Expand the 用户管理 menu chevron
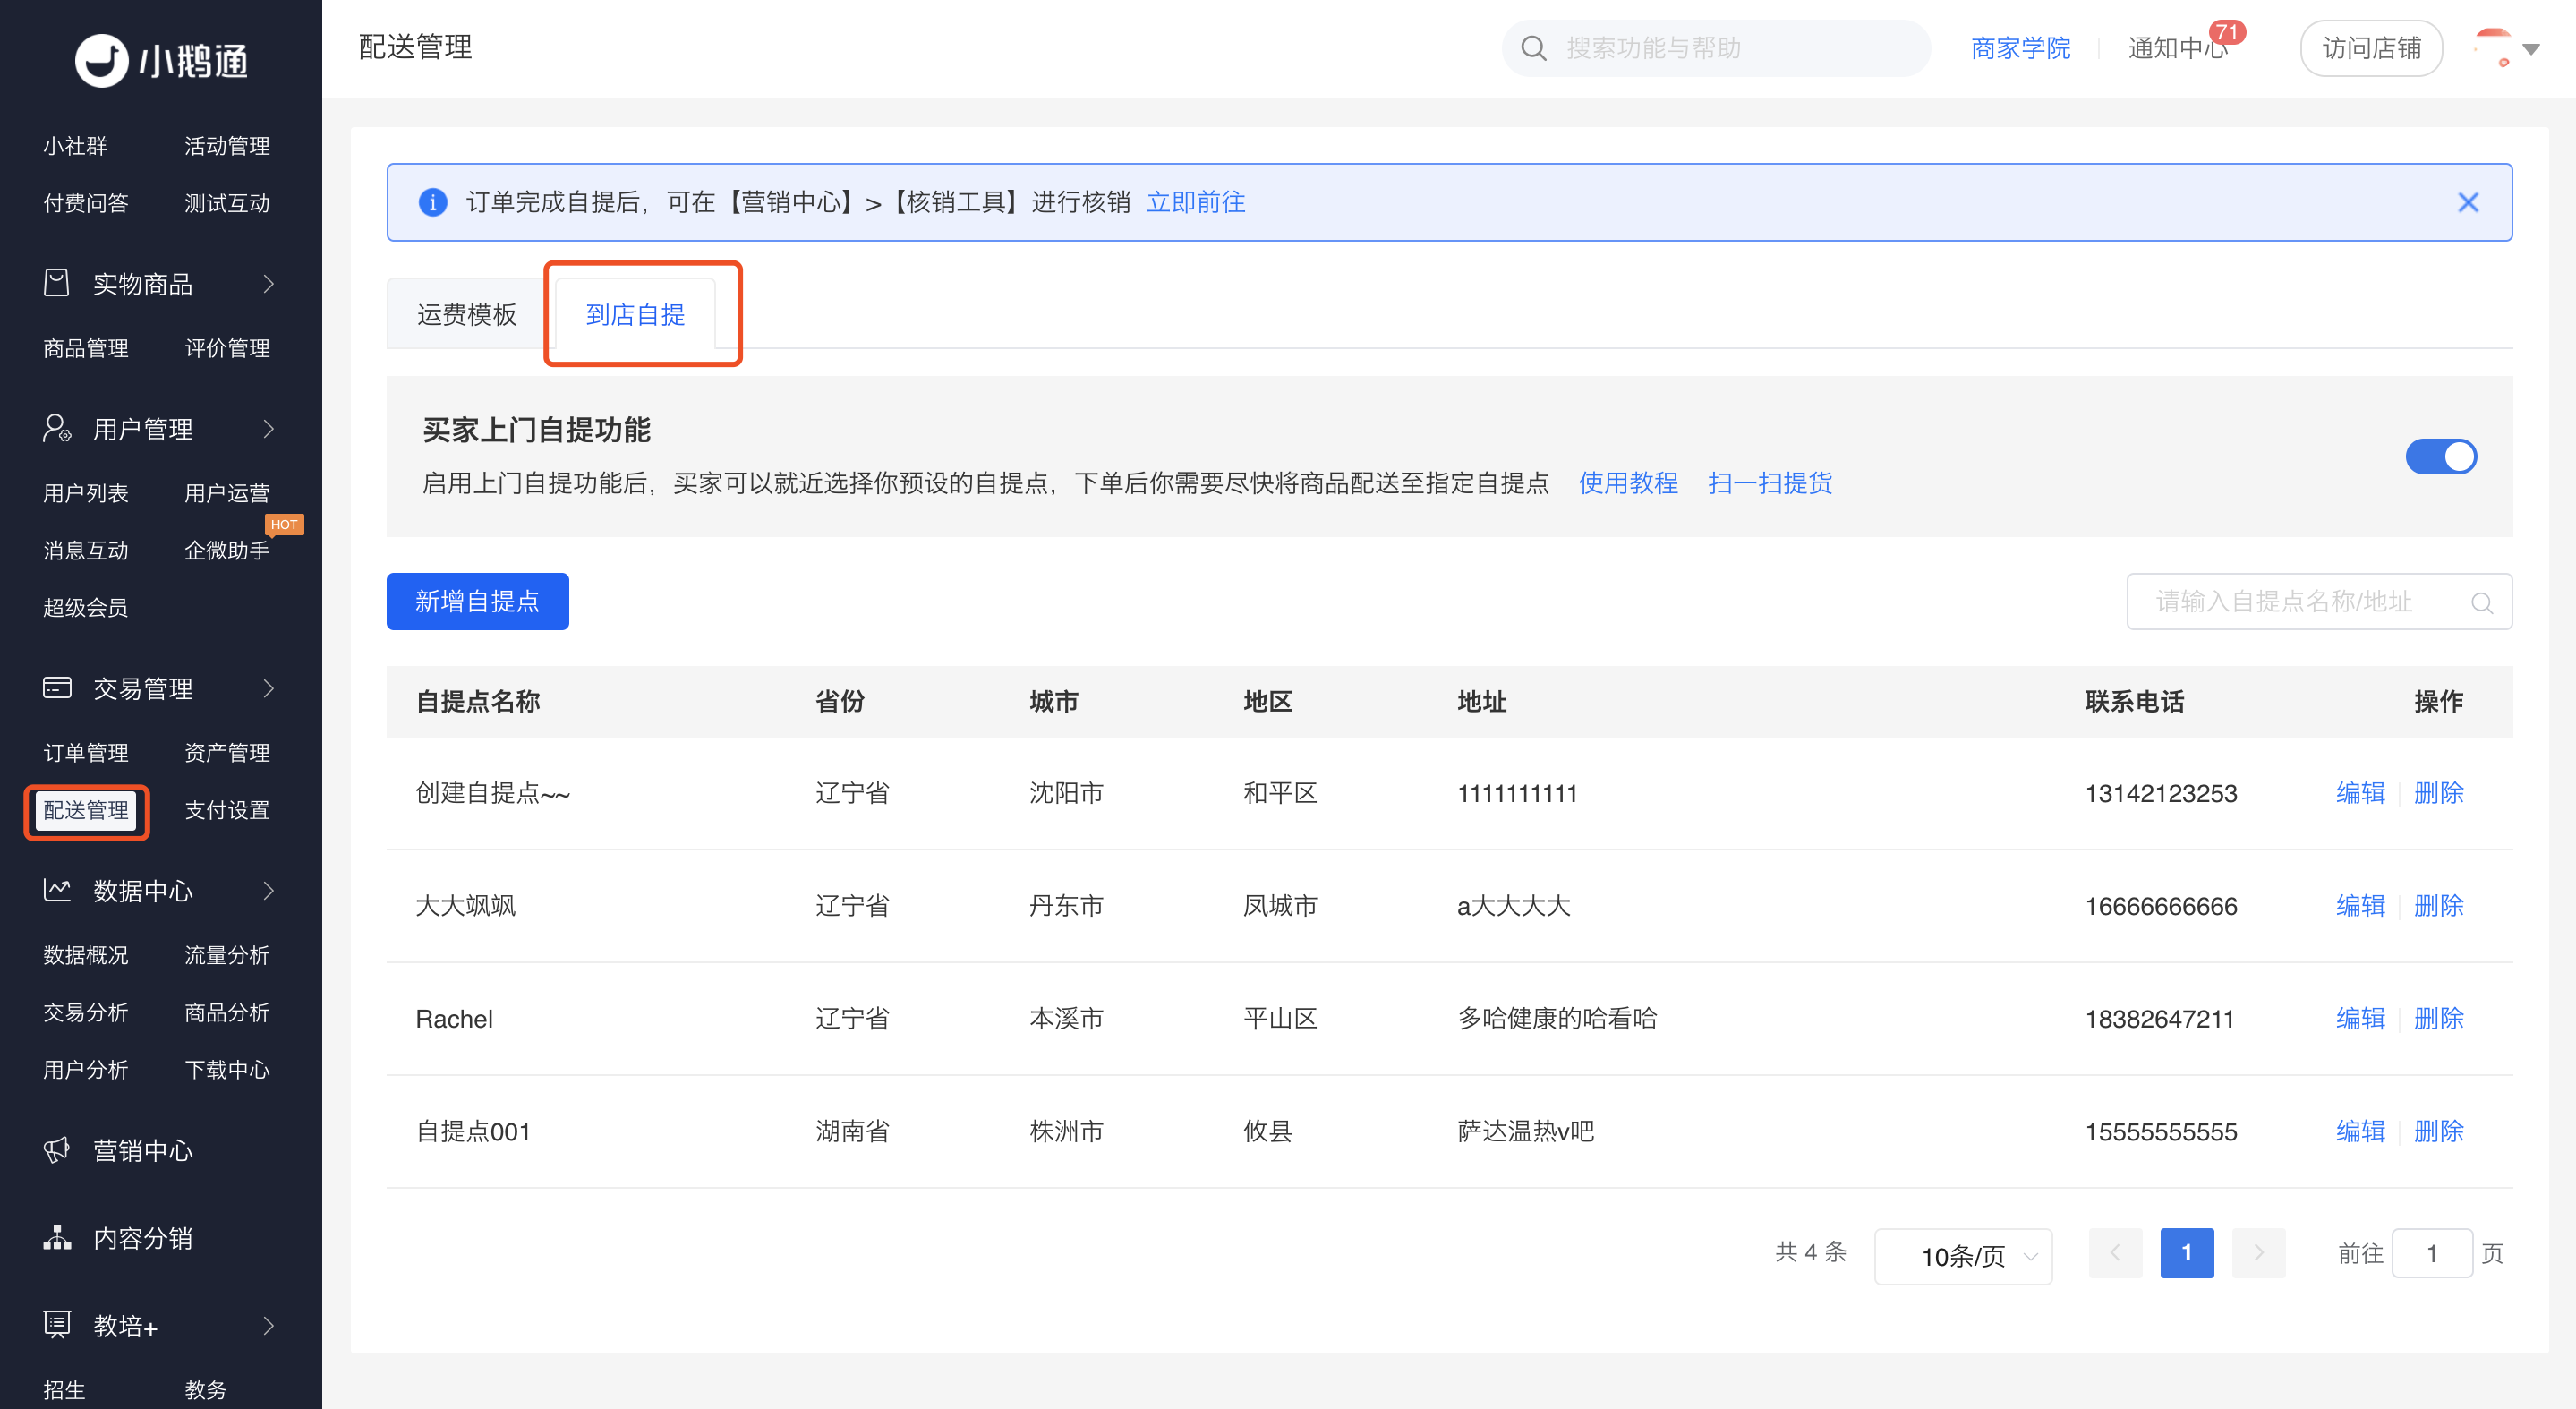 (268, 428)
